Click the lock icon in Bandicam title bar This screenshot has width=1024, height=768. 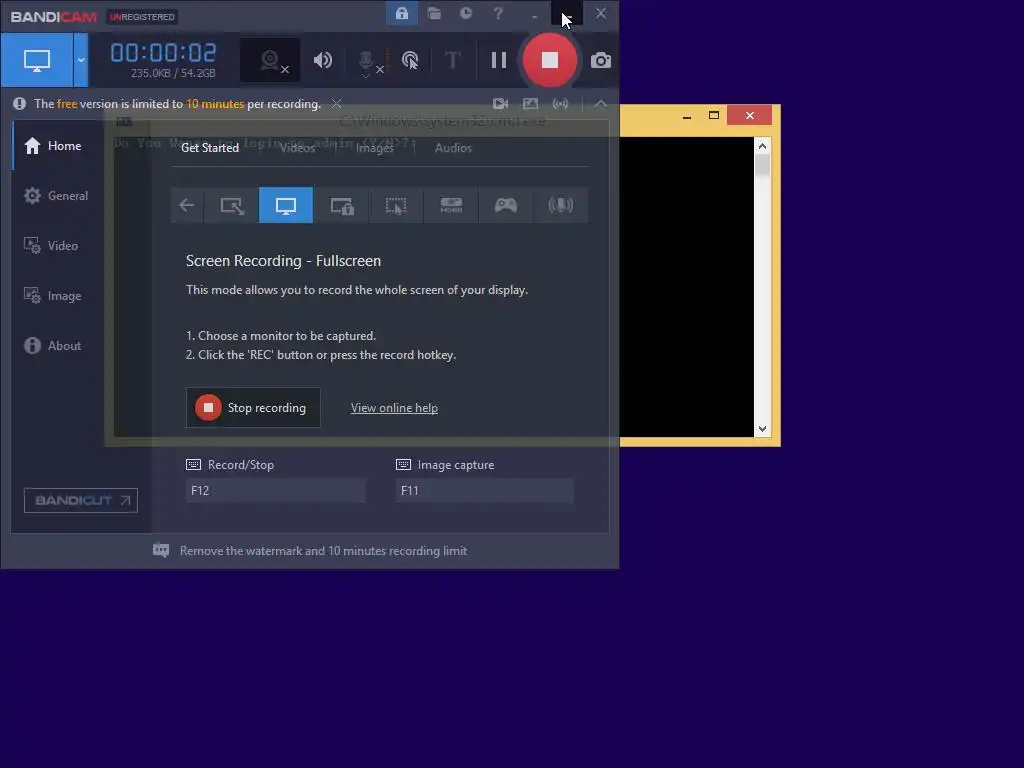click(x=402, y=13)
